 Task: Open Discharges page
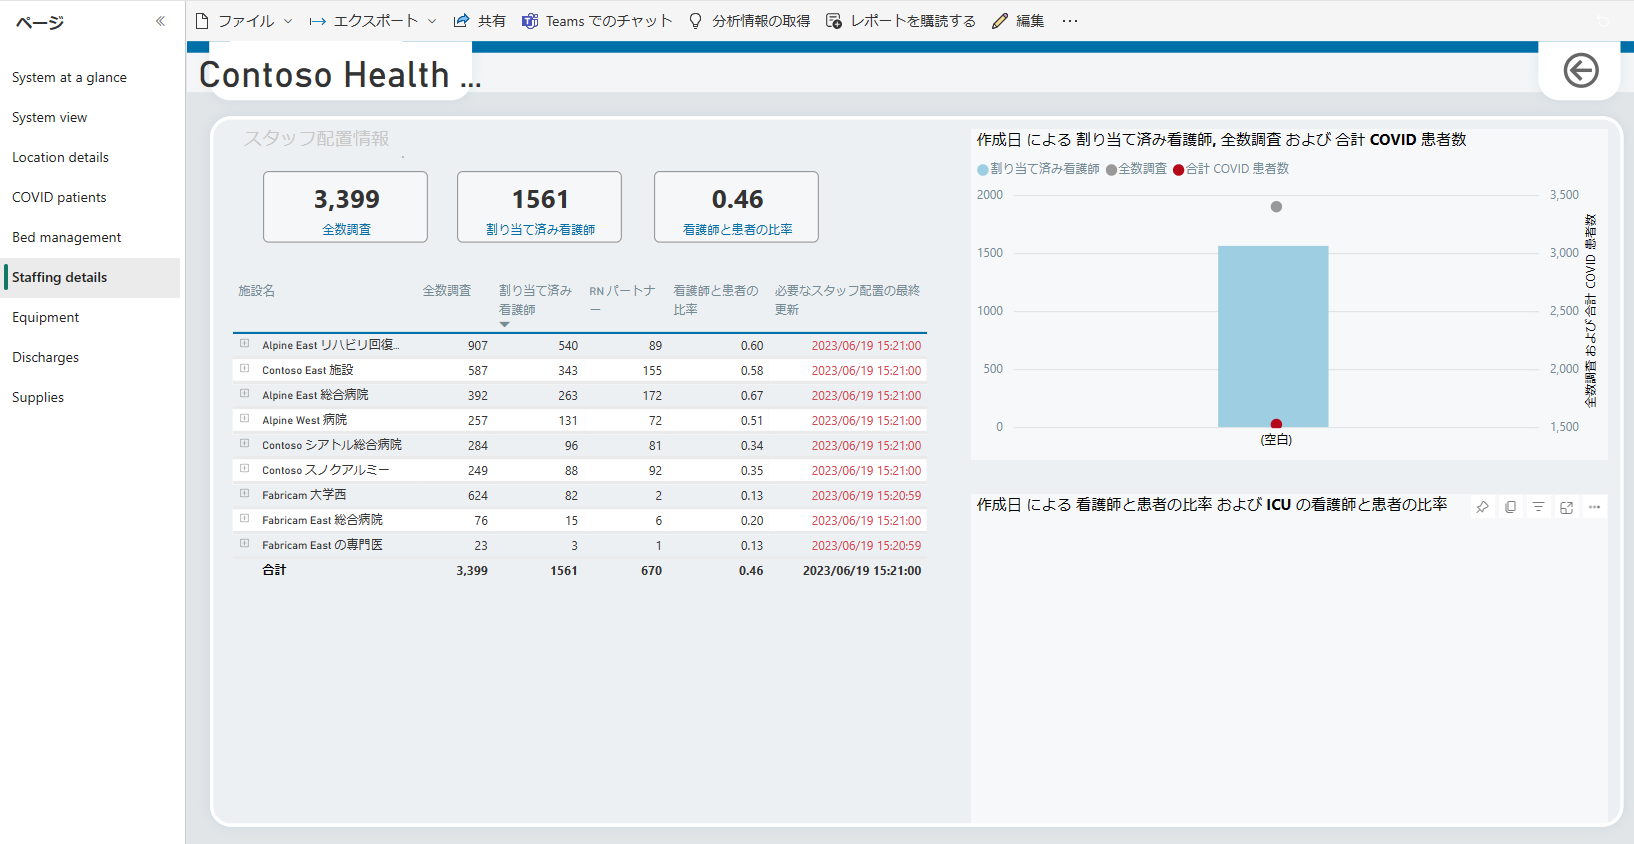(90, 357)
